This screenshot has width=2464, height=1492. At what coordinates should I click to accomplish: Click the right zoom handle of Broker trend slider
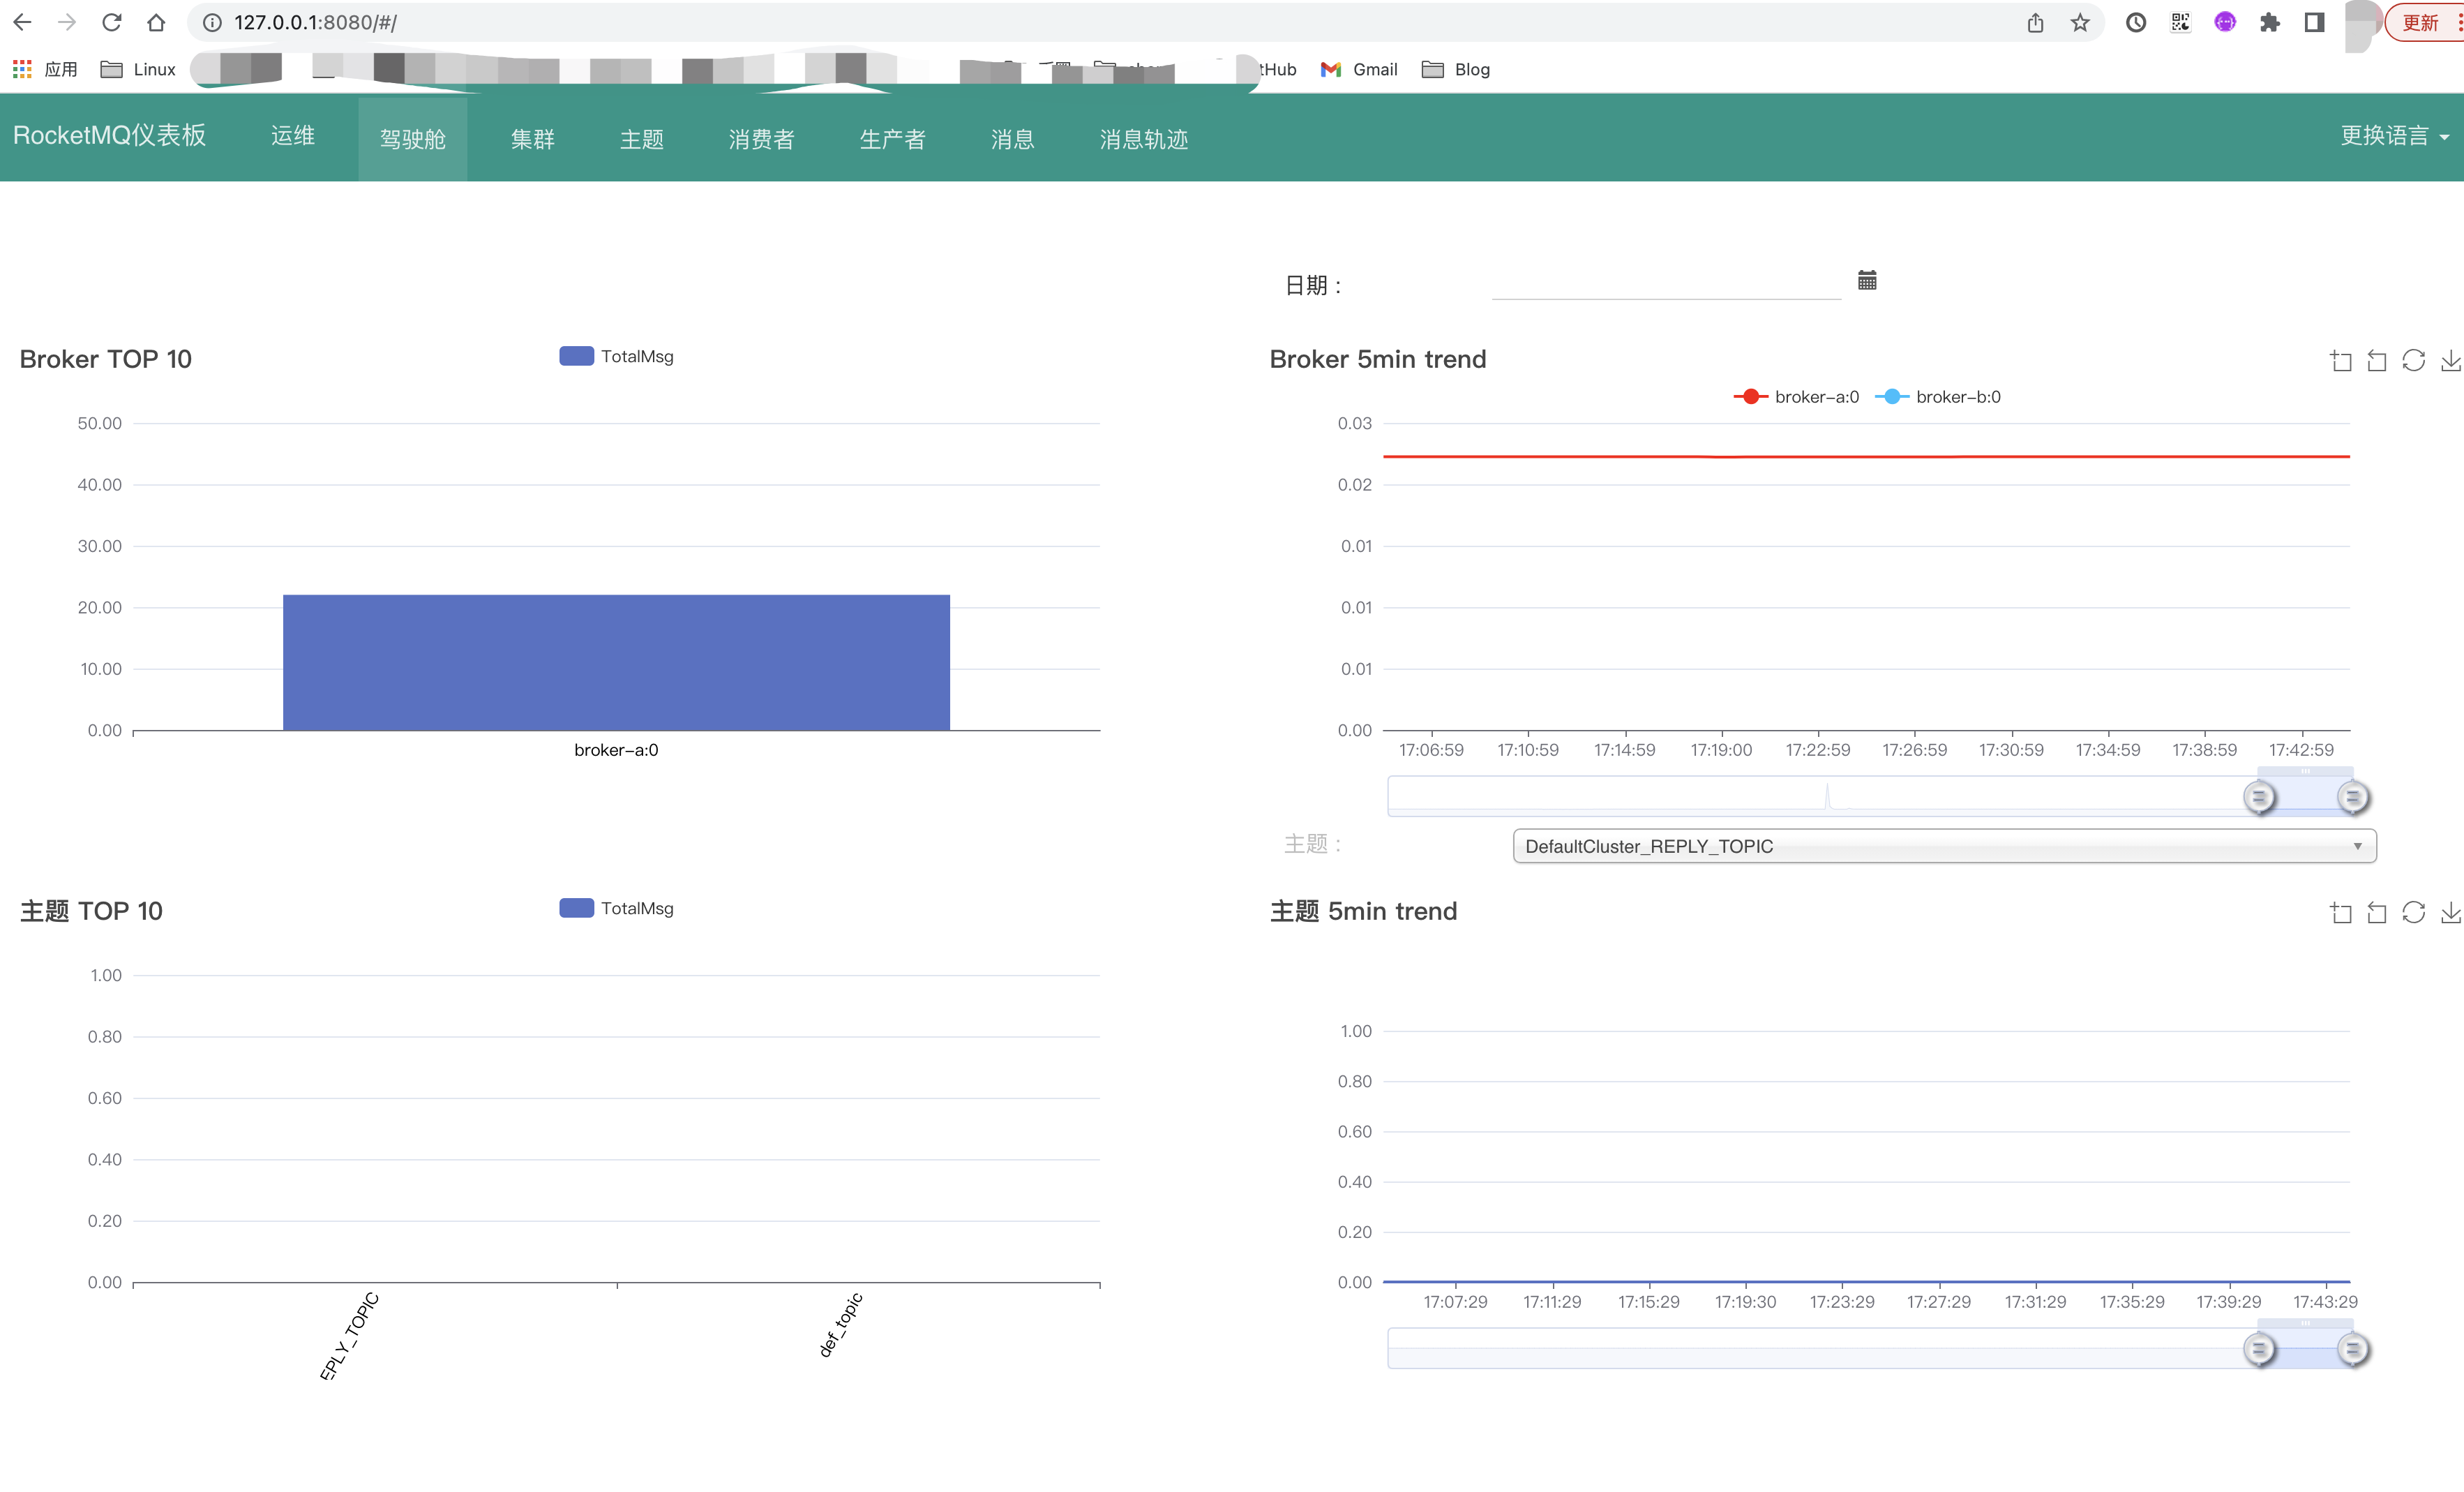click(x=2353, y=797)
